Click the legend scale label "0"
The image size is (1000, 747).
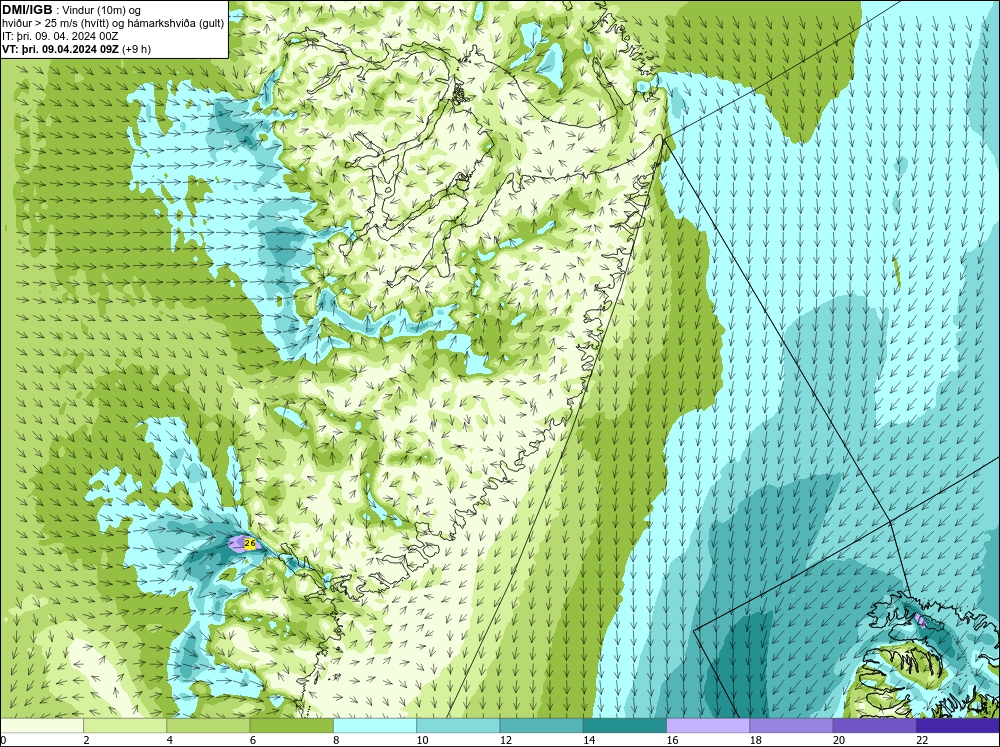point(4,740)
